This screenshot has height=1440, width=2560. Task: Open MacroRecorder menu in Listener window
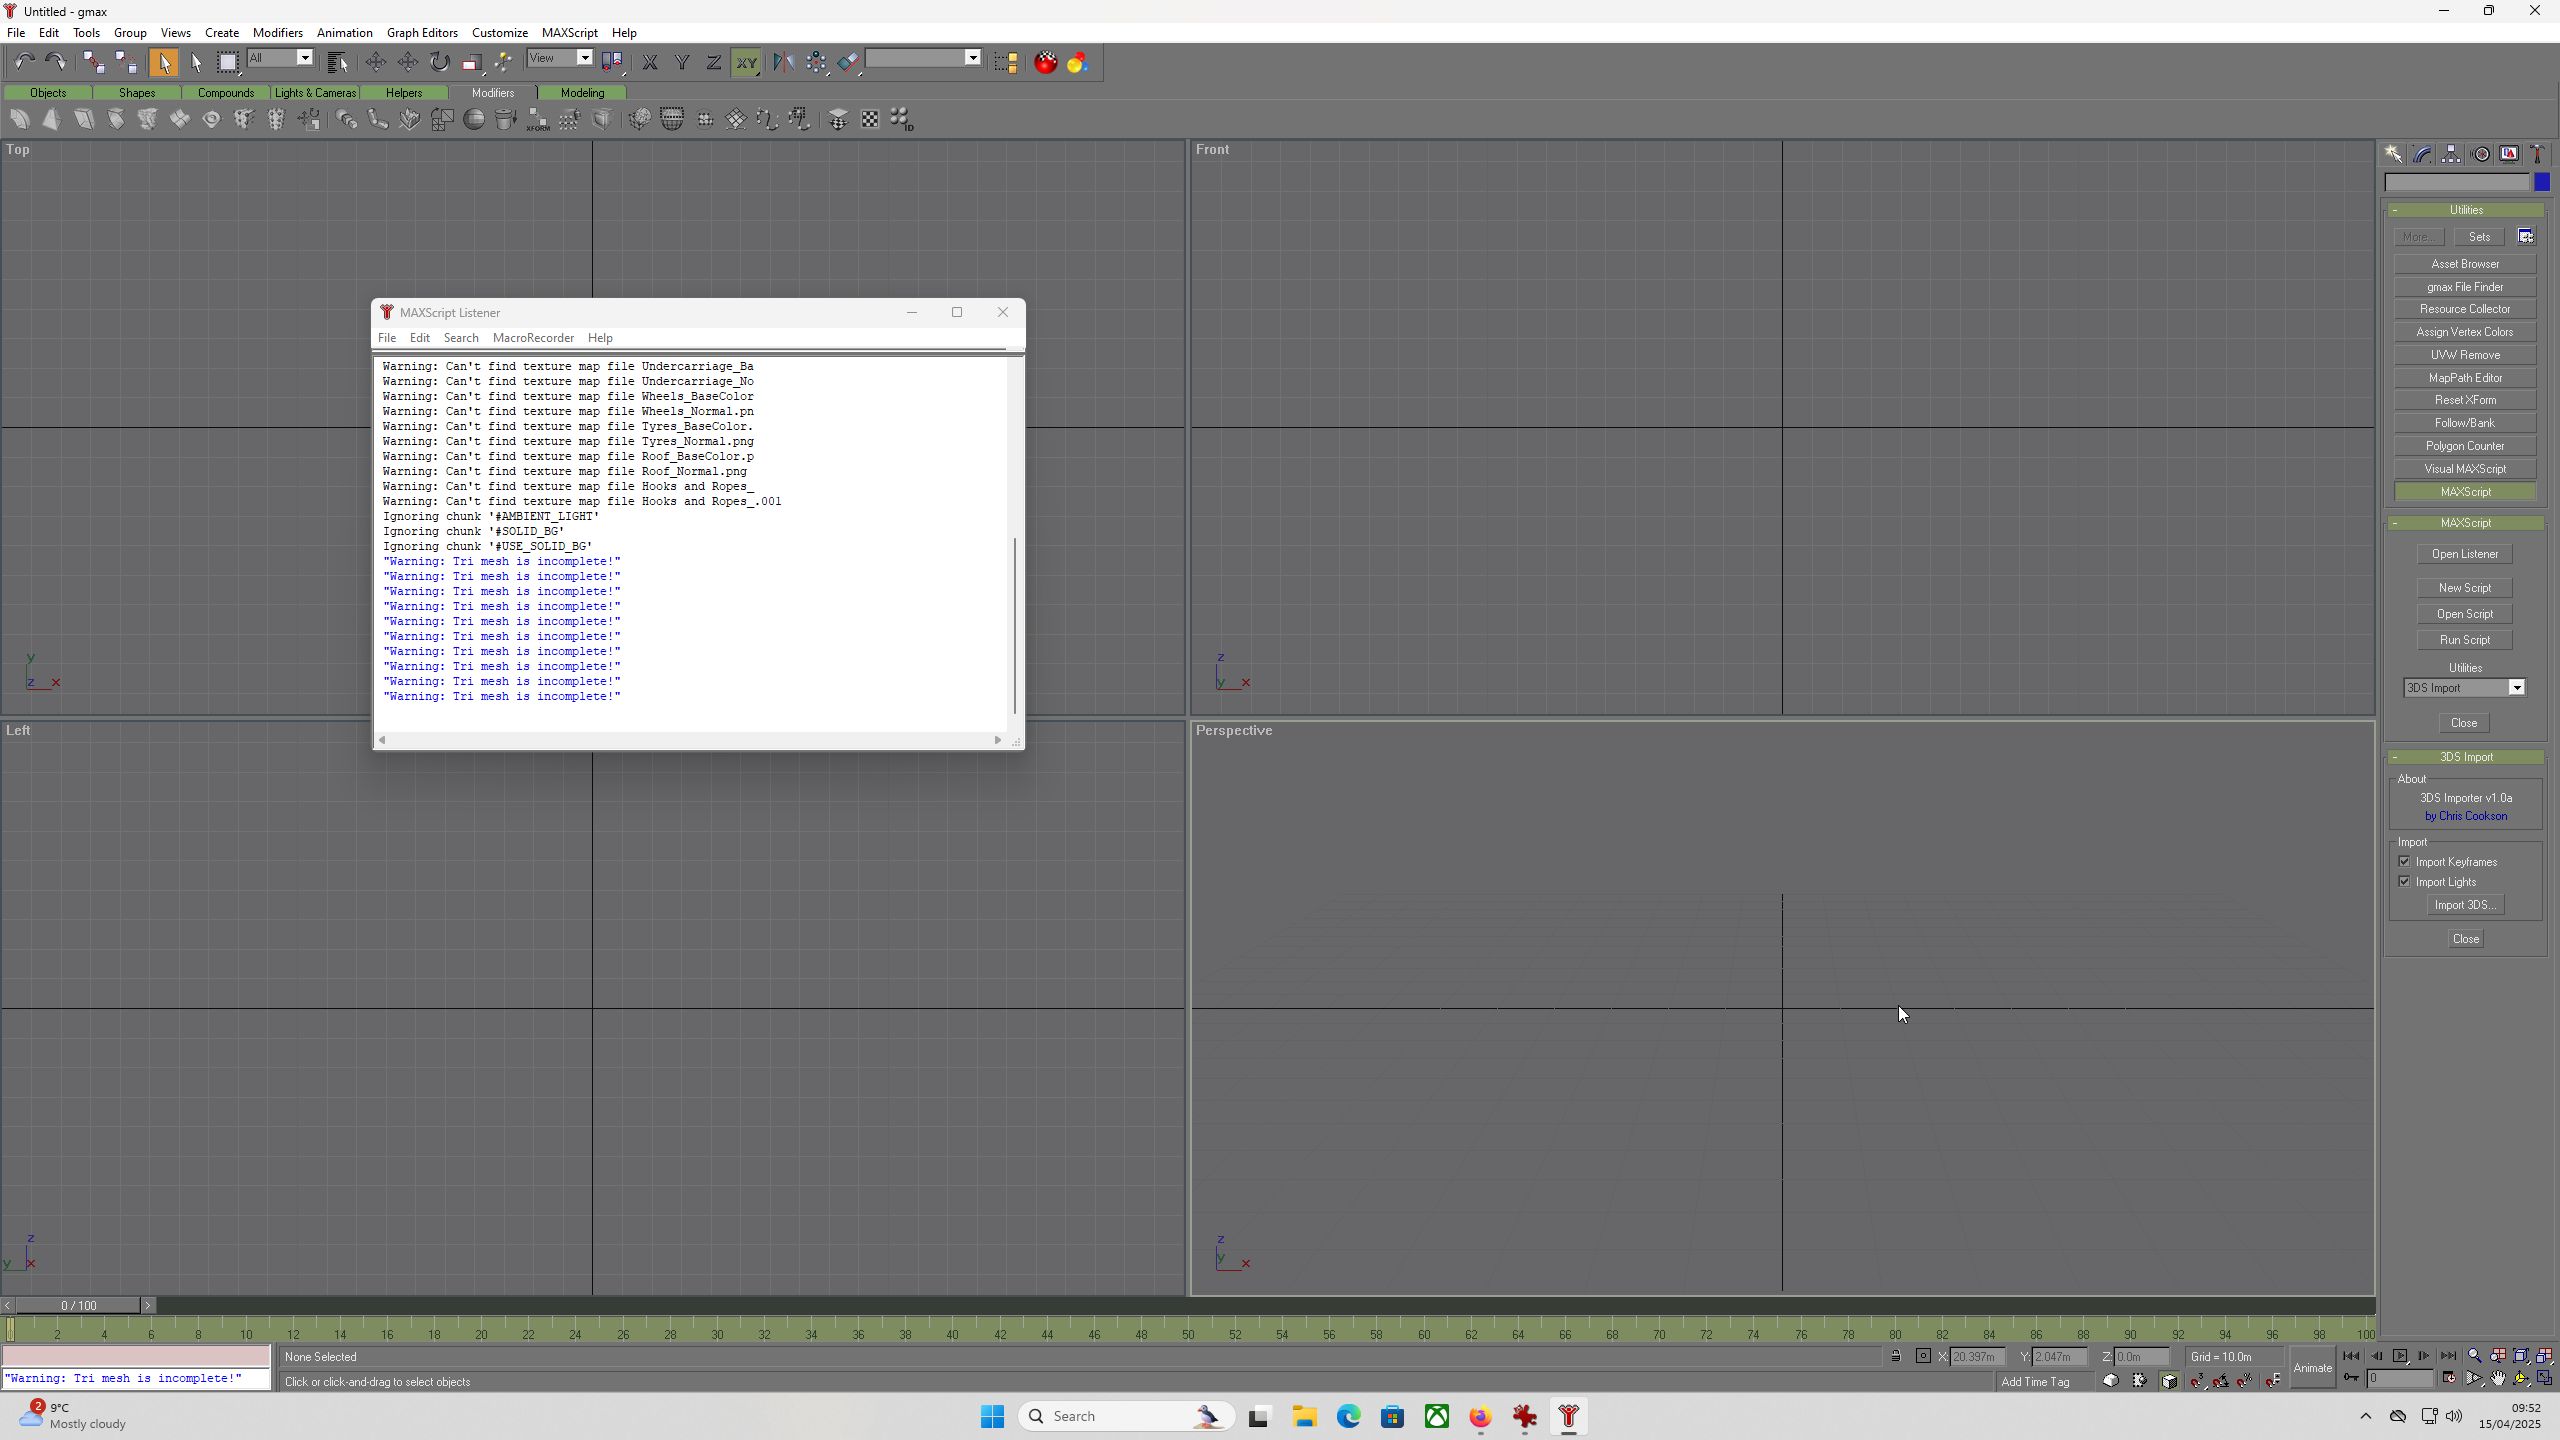coord(533,338)
